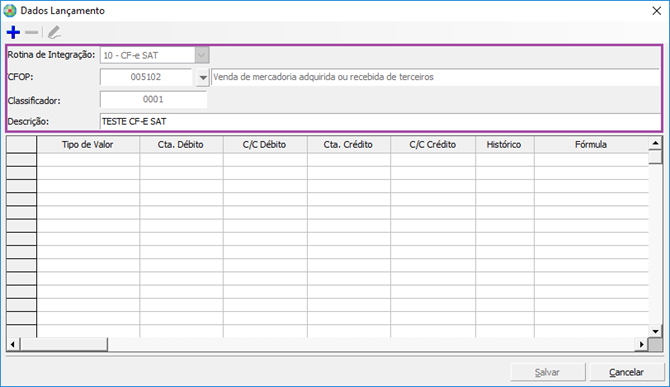Viewport: 670px width, 387px height.
Task: Click the blue plus add-entry icon
Action: pyautogui.click(x=14, y=32)
